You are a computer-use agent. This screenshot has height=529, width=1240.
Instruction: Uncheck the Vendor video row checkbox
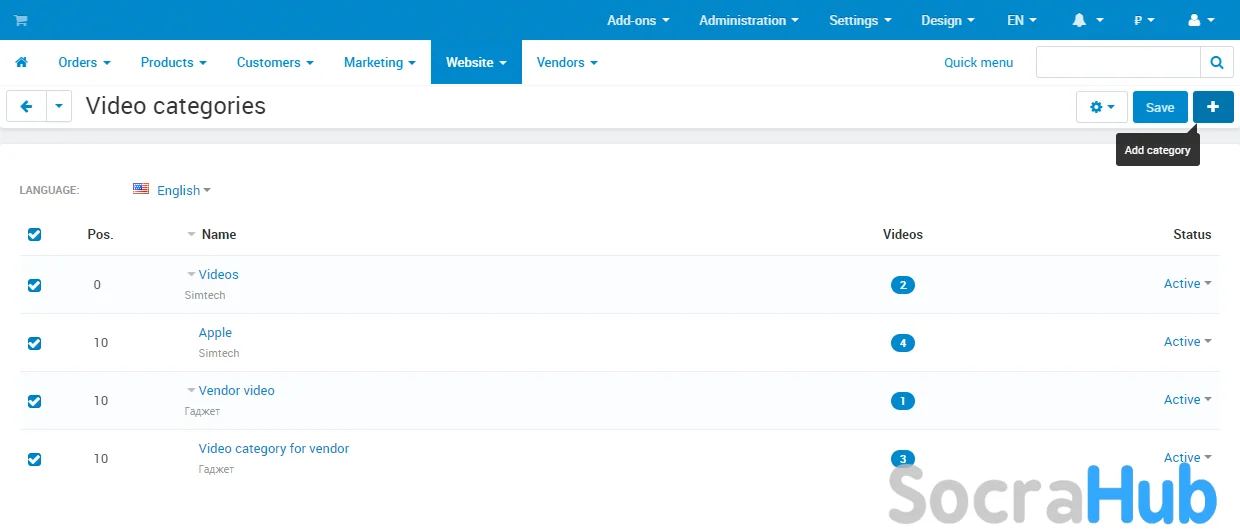point(35,401)
